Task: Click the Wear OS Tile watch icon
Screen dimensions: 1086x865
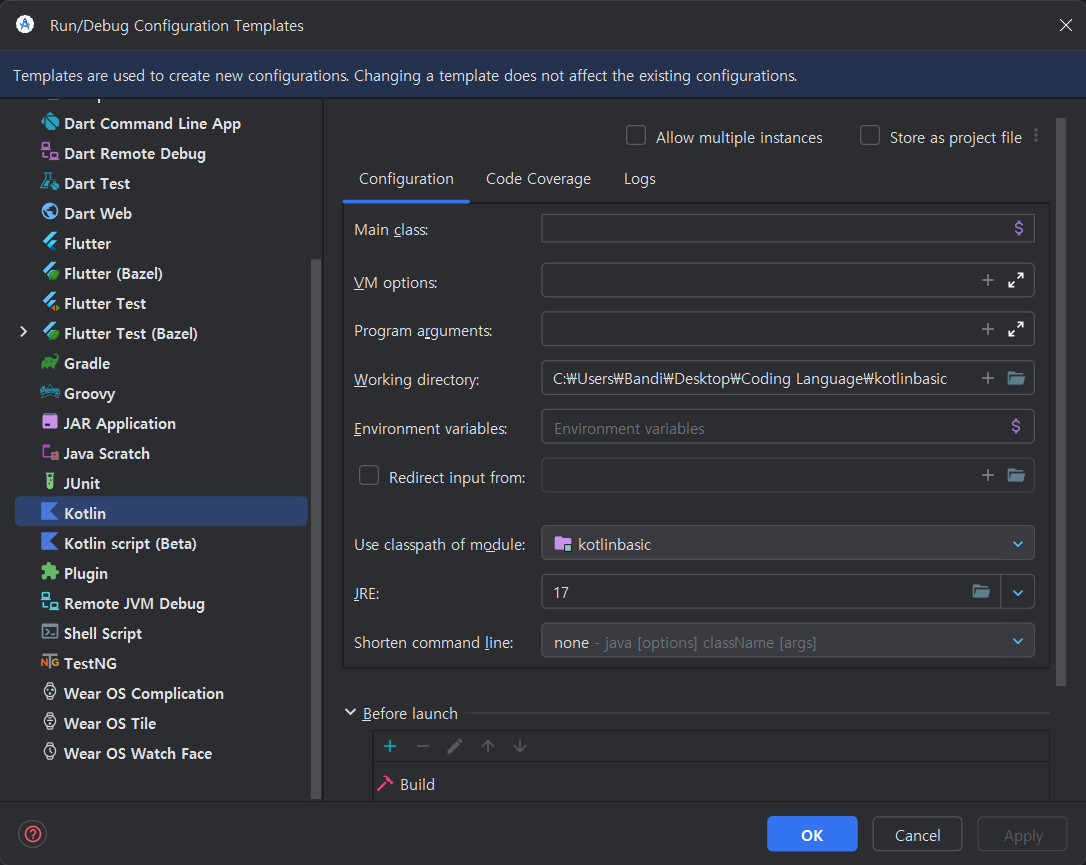Action: click(x=50, y=722)
